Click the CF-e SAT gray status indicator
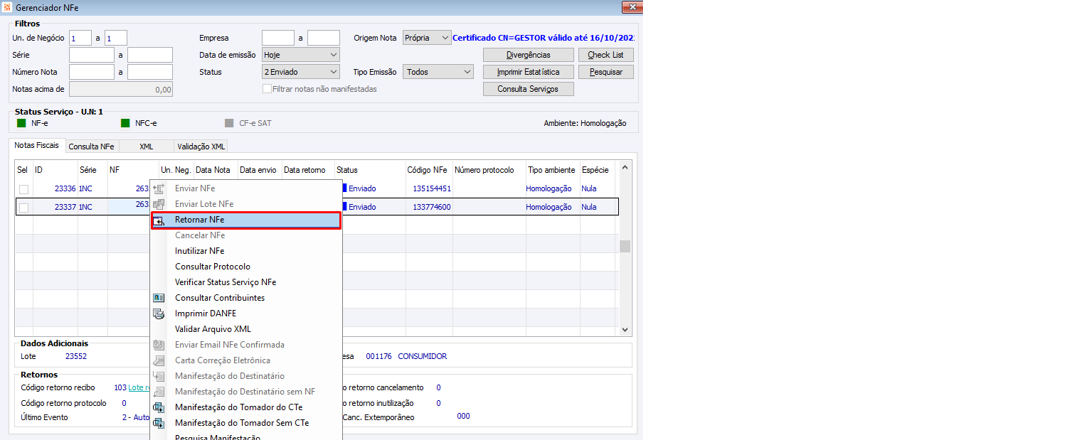The image size is (1080, 441). pos(229,124)
